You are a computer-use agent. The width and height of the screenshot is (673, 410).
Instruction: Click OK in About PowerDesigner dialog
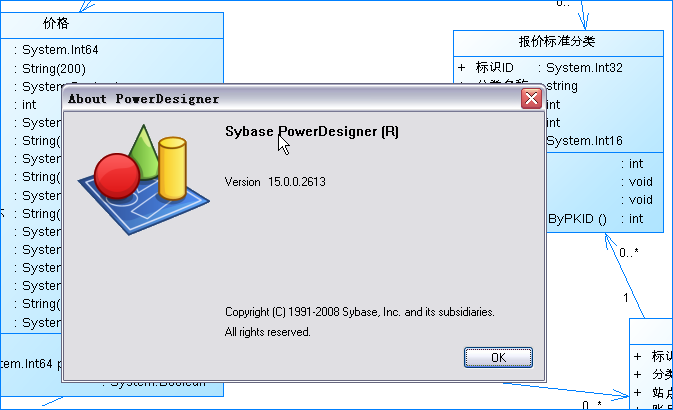tap(498, 357)
